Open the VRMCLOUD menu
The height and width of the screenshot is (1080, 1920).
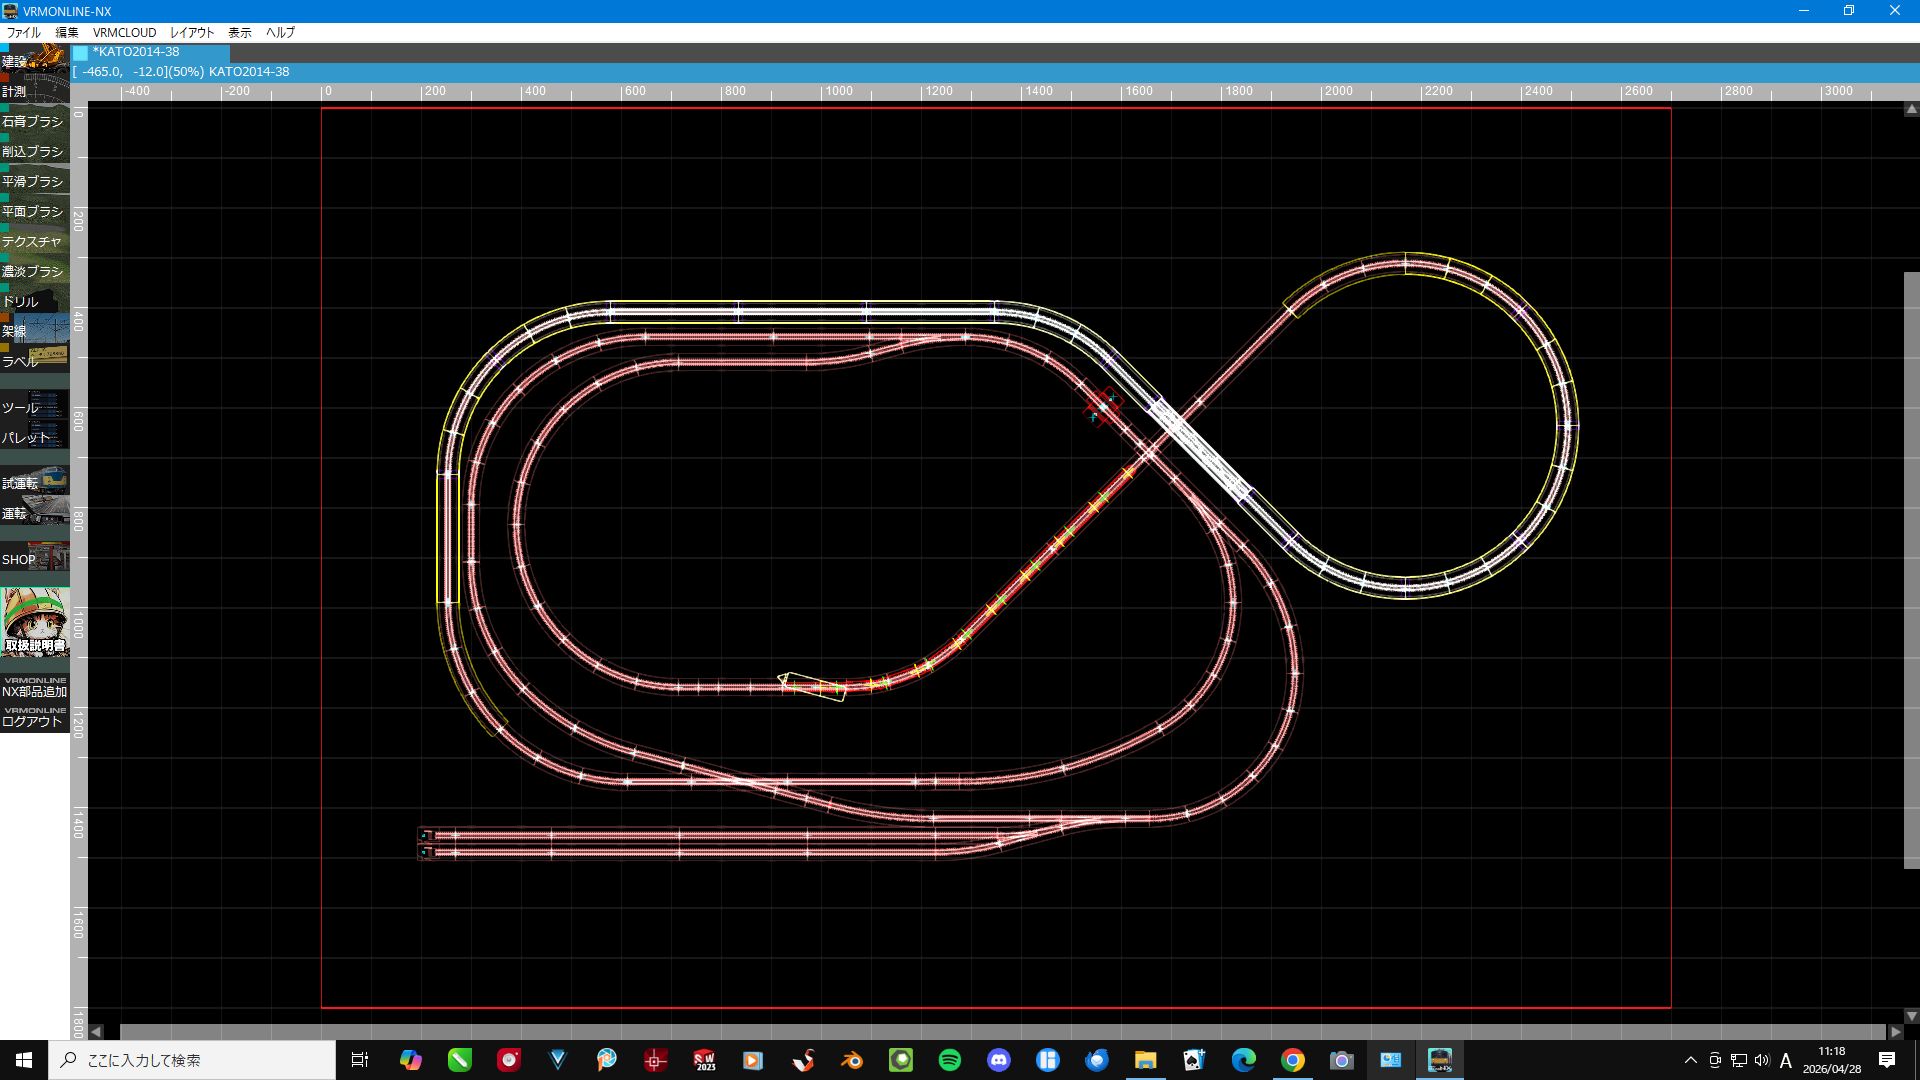pyautogui.click(x=124, y=32)
